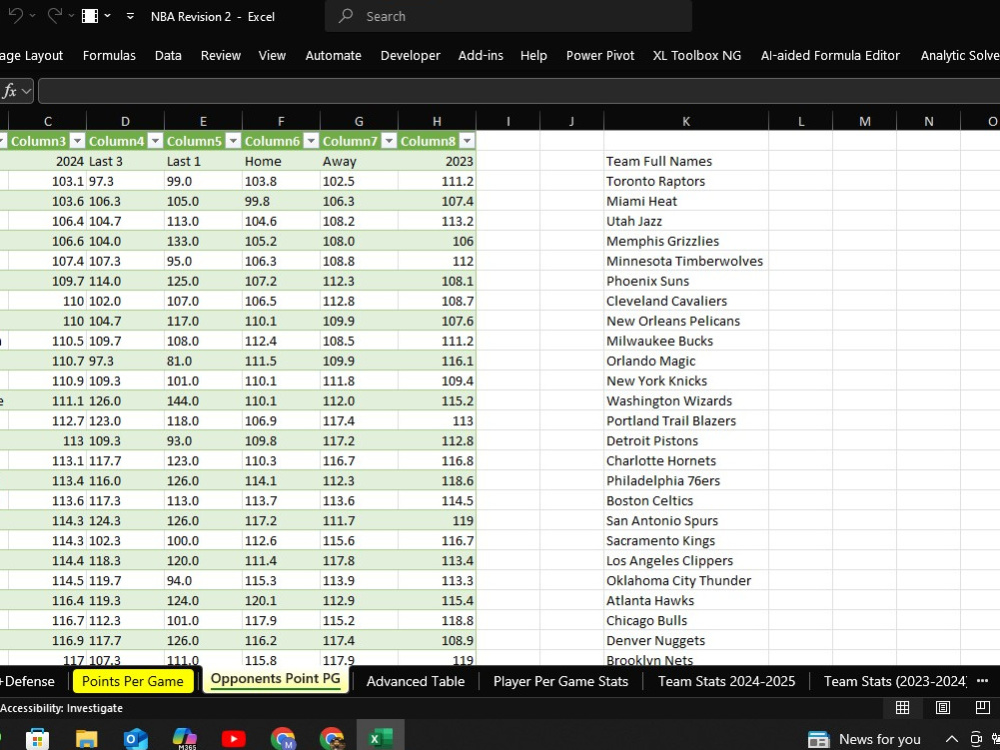
Task: Open the Help ribbon tab
Action: pyautogui.click(x=534, y=55)
